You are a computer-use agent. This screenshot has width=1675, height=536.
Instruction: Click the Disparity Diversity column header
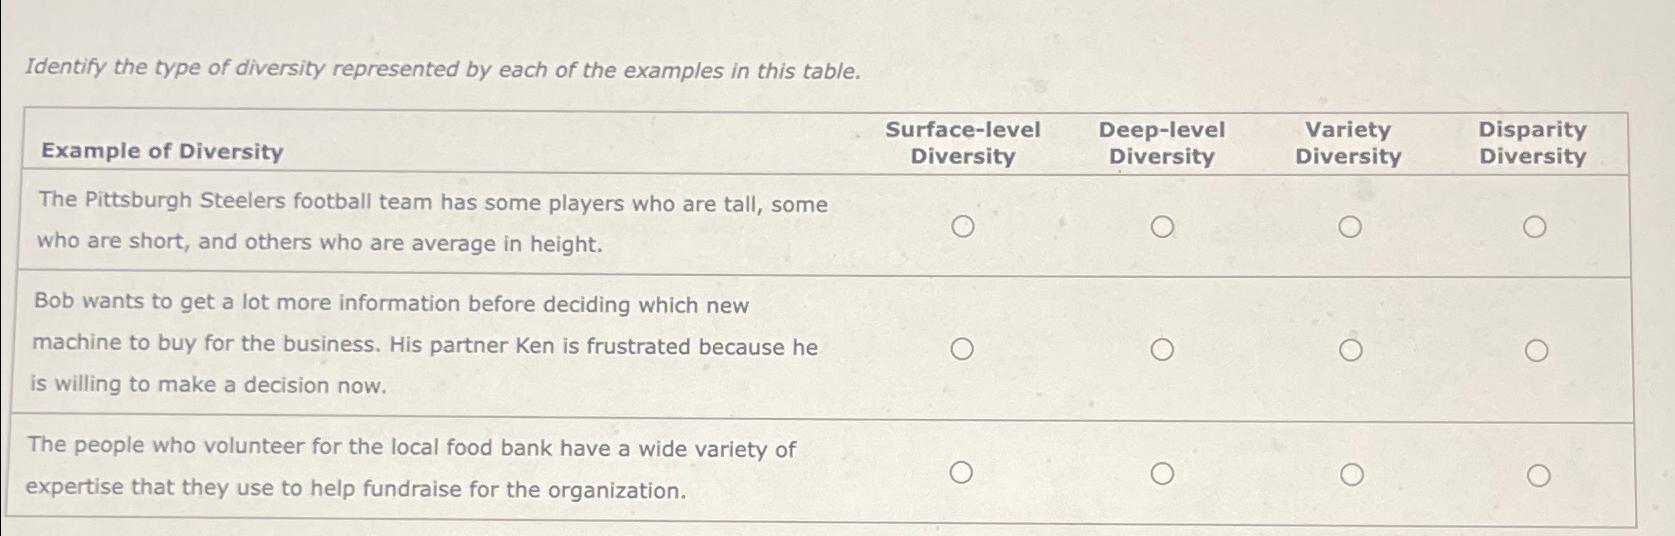[1532, 143]
